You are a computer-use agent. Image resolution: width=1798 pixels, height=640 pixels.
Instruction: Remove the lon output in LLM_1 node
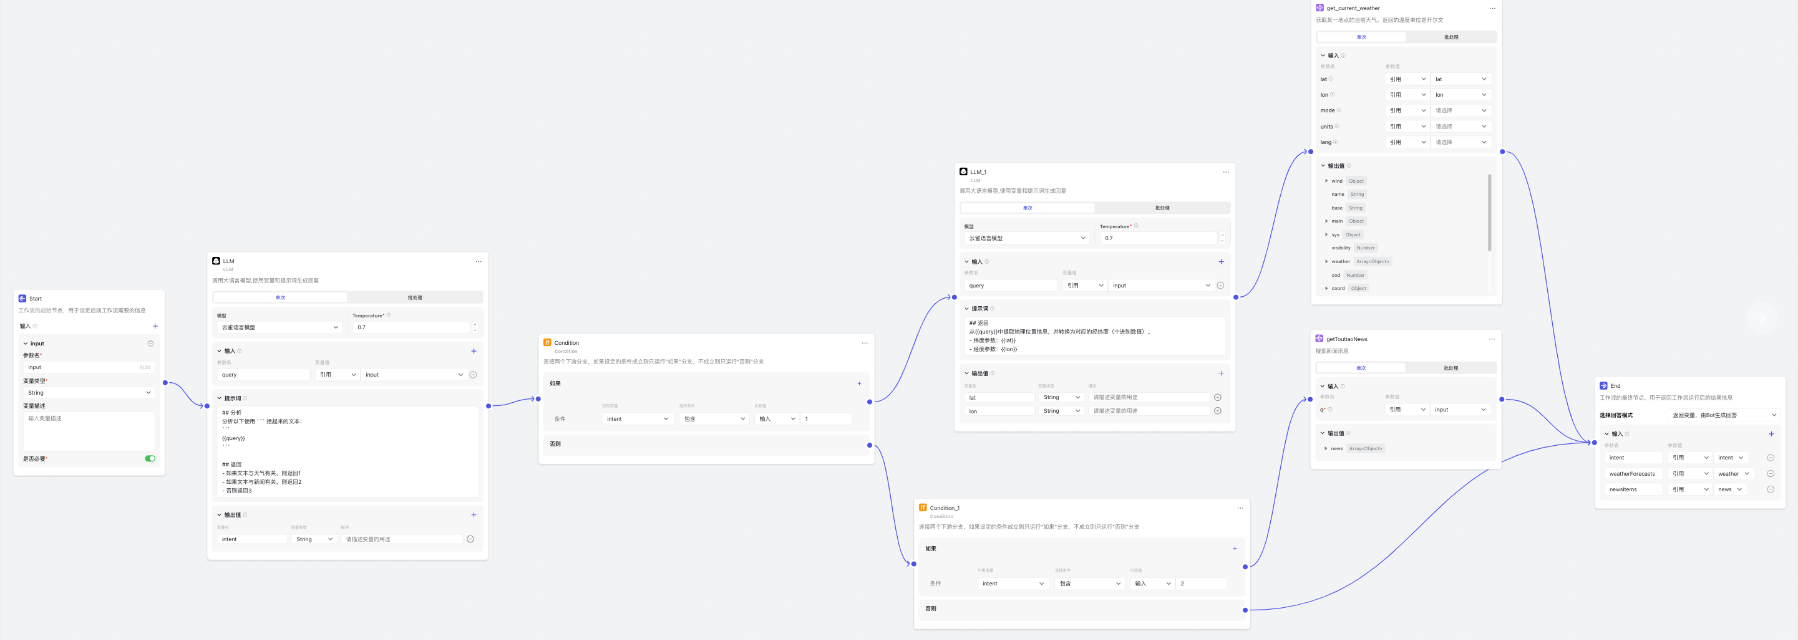[x=1217, y=411]
